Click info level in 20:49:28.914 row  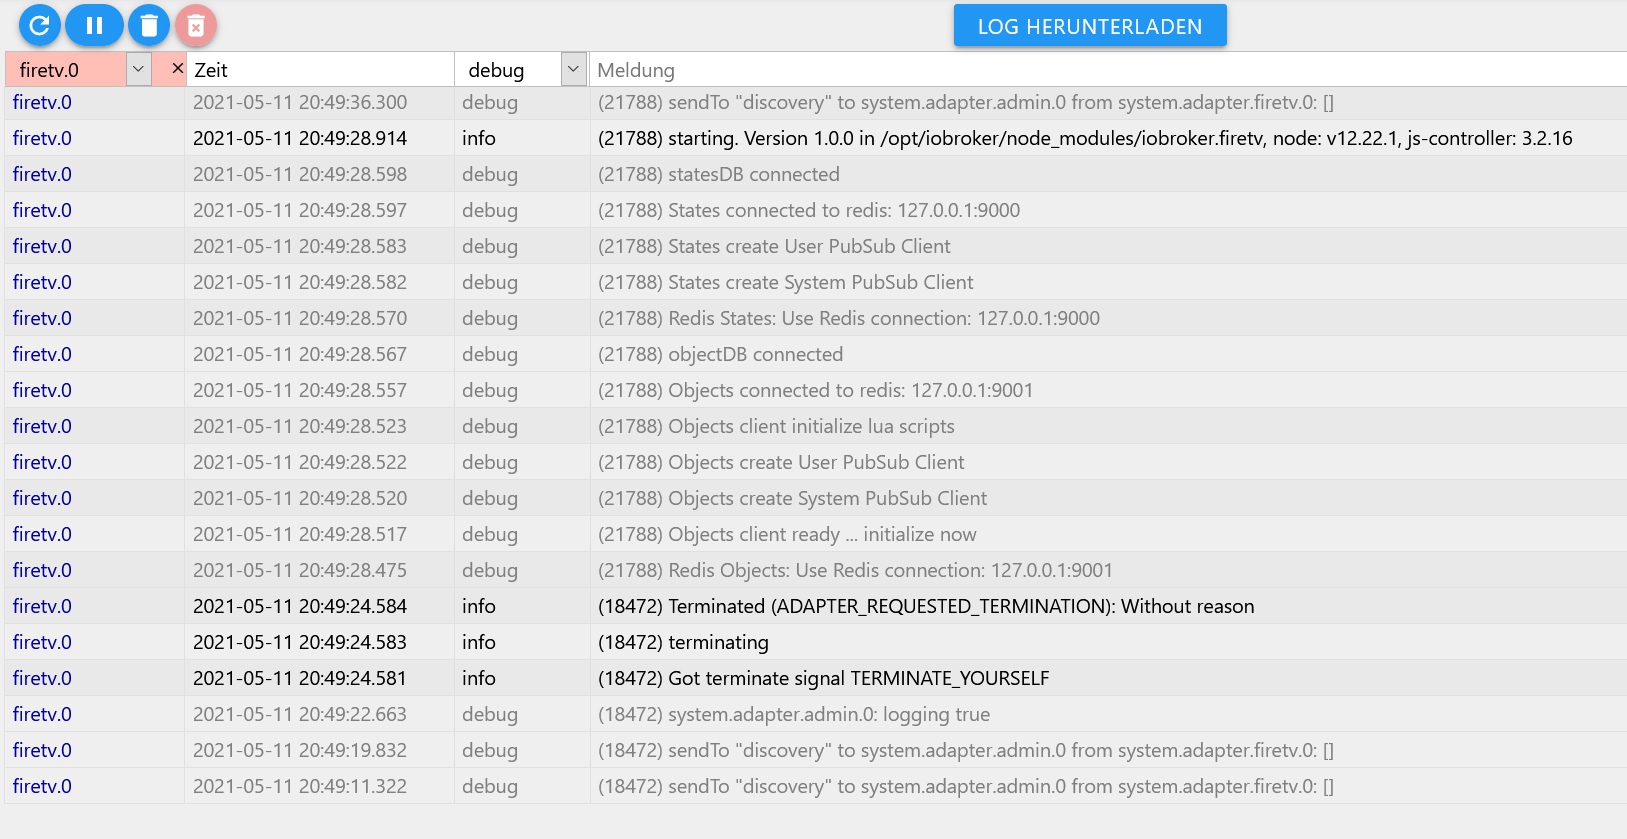(479, 138)
